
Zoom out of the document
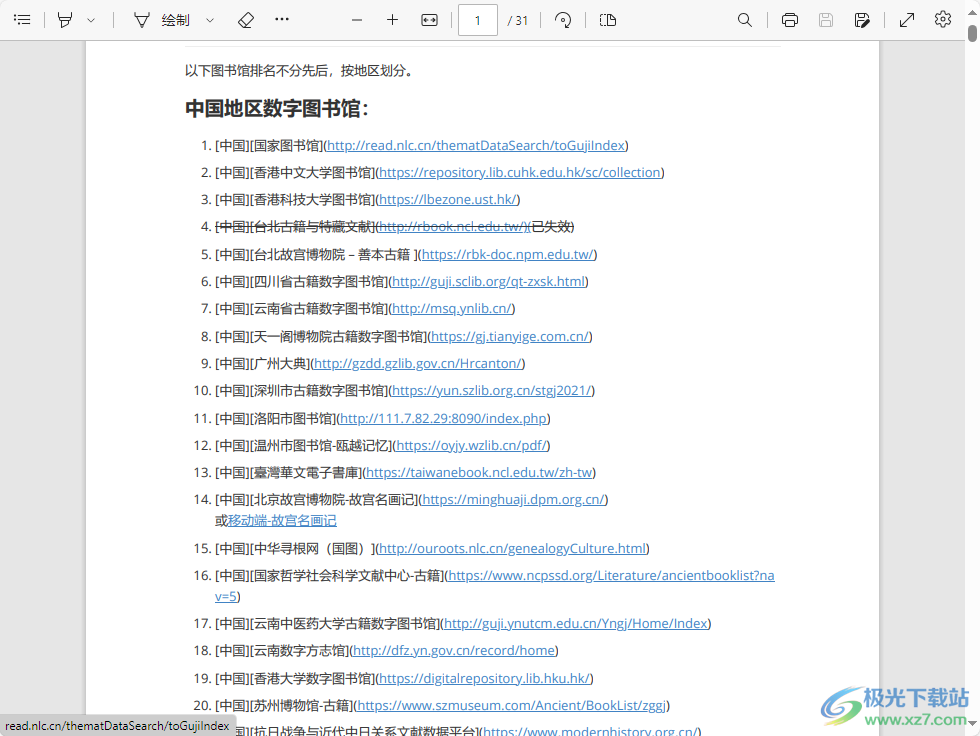[356, 19]
